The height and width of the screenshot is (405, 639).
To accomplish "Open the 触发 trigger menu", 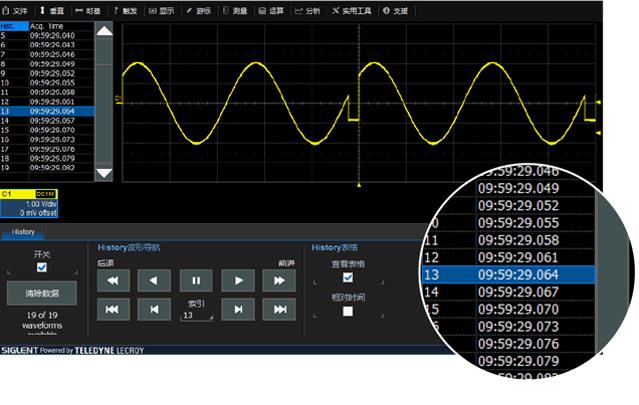I will coord(125,10).
